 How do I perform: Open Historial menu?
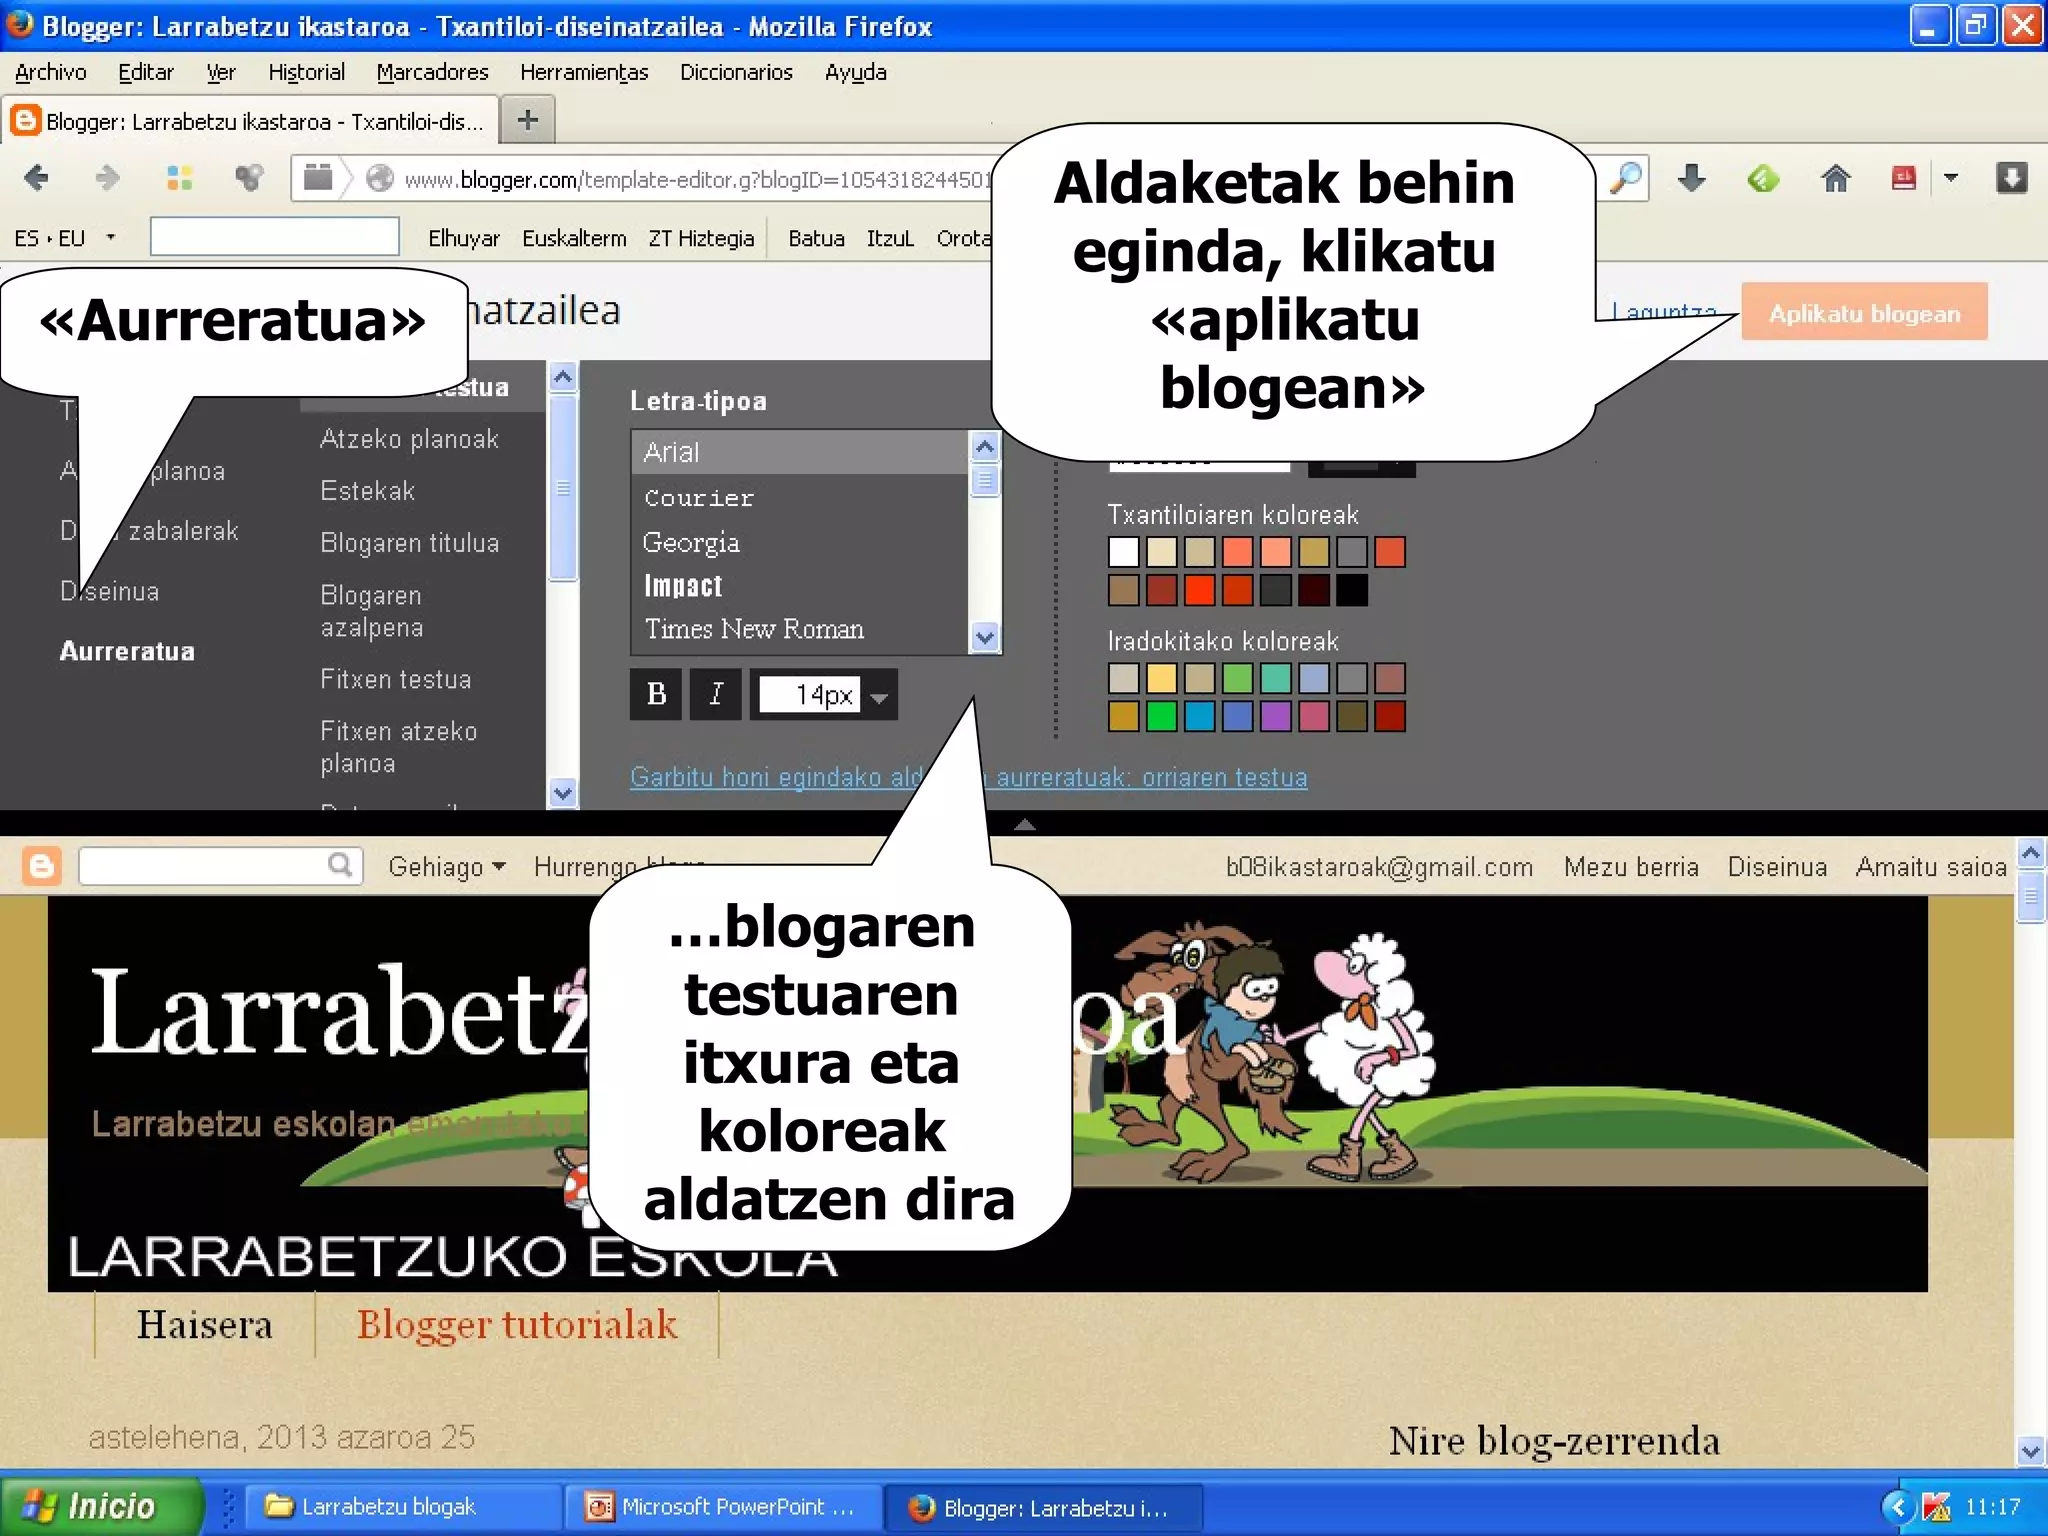pyautogui.click(x=306, y=72)
